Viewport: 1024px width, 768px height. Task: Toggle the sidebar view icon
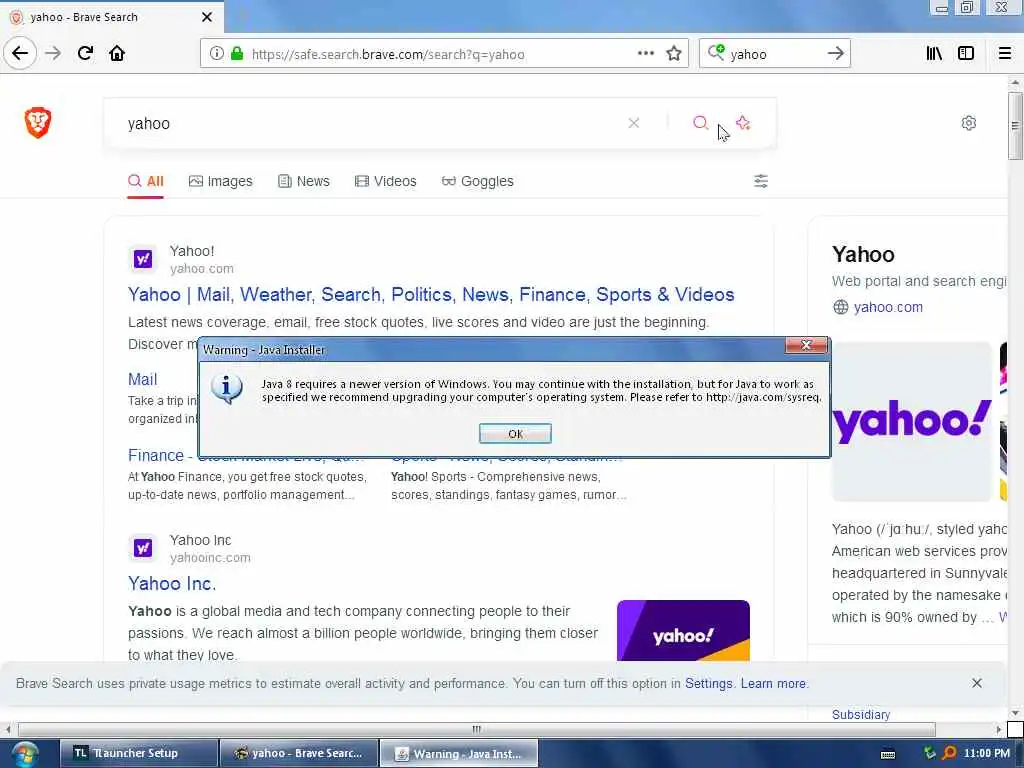click(966, 53)
